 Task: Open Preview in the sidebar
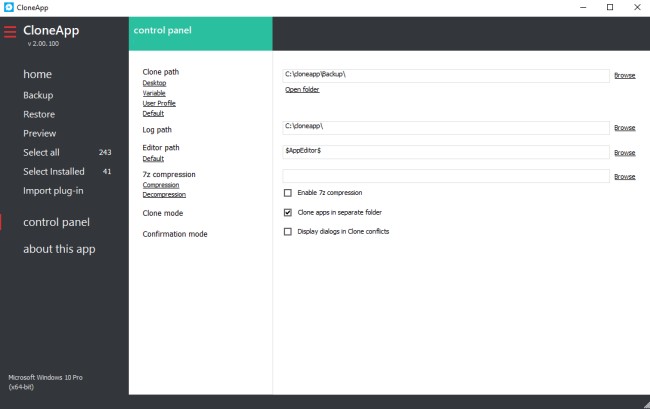(39, 133)
